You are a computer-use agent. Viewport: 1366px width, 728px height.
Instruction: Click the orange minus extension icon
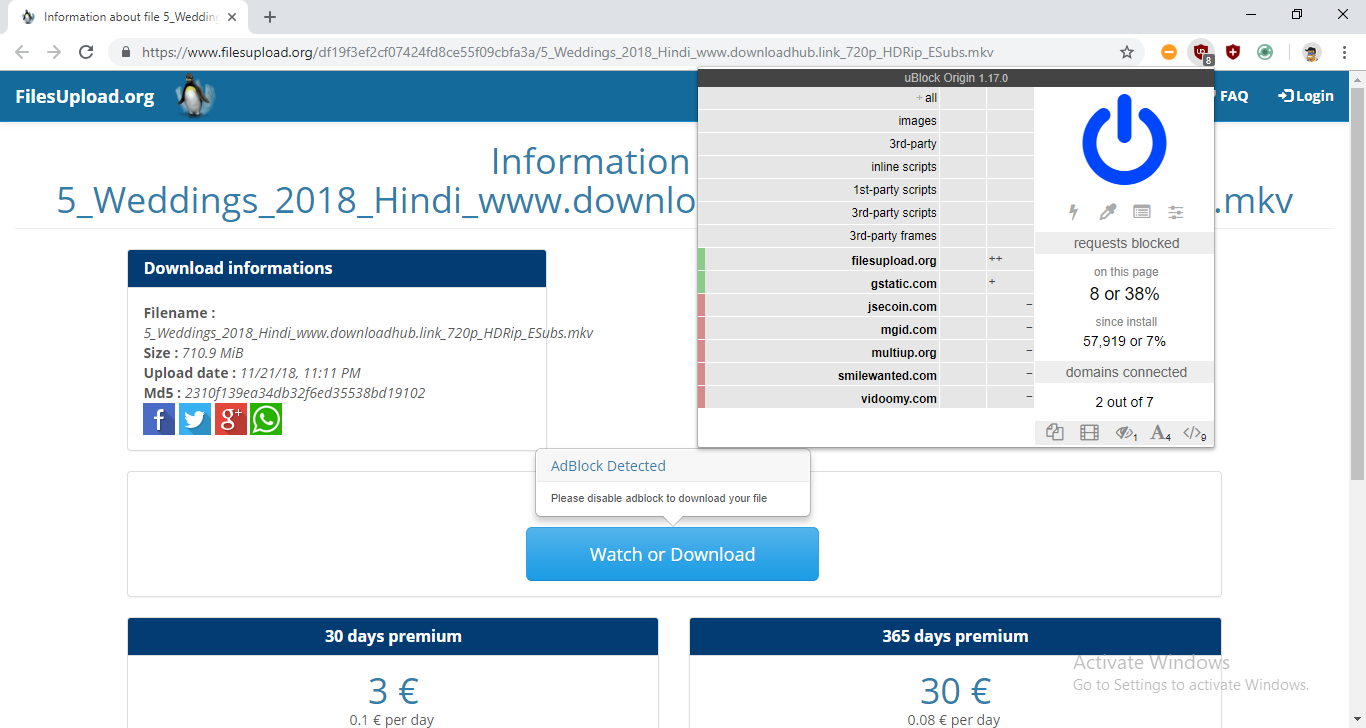pyautogui.click(x=1169, y=52)
